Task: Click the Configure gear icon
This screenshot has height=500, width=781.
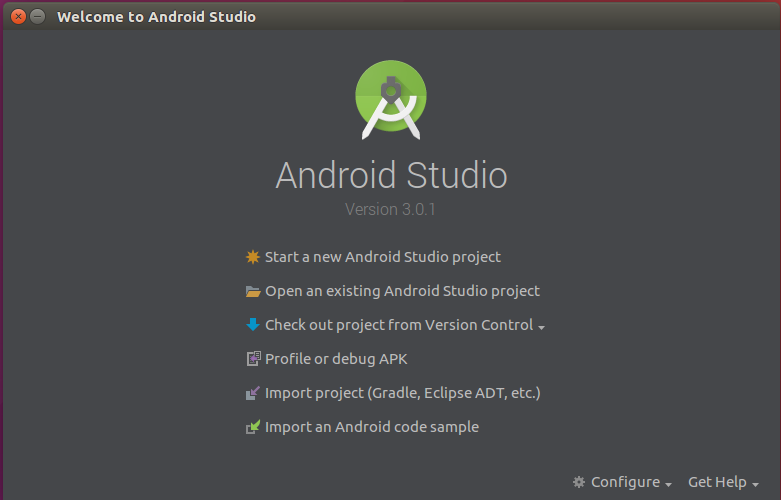Action: click(579, 482)
